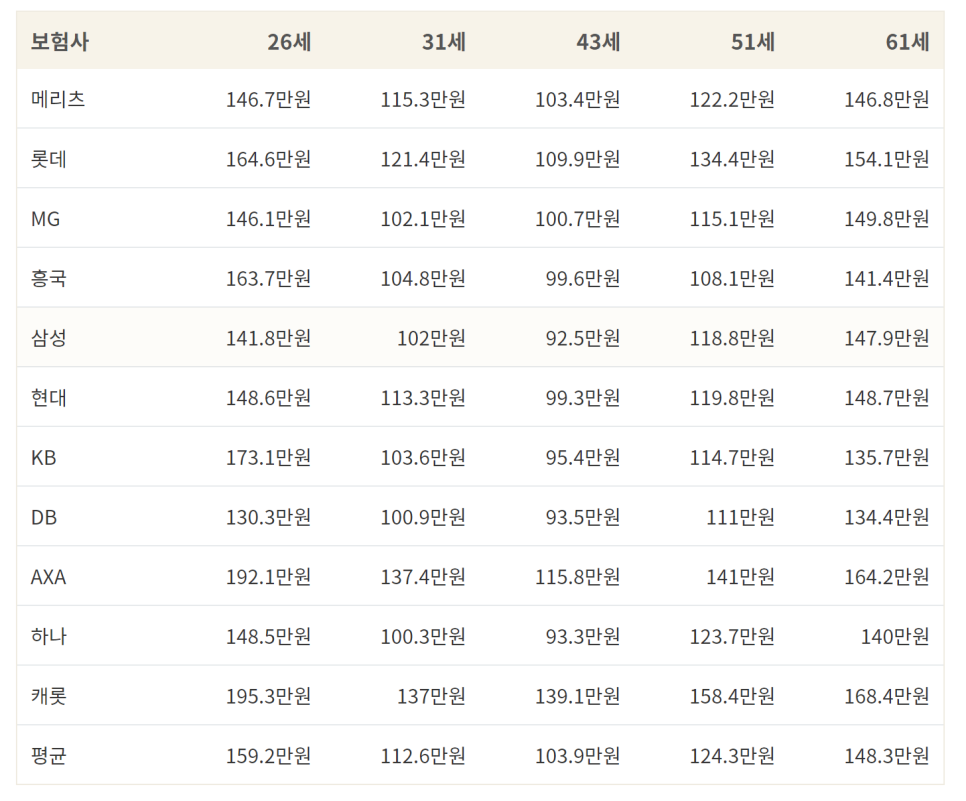Click the 173.1만원 cell for KB
The image size is (966, 801).
coord(268,458)
